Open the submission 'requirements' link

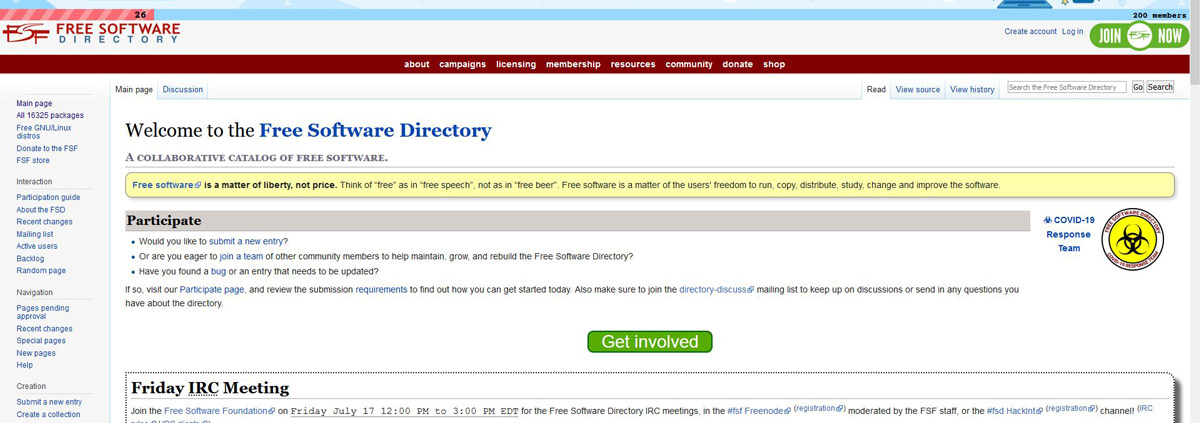[381, 289]
